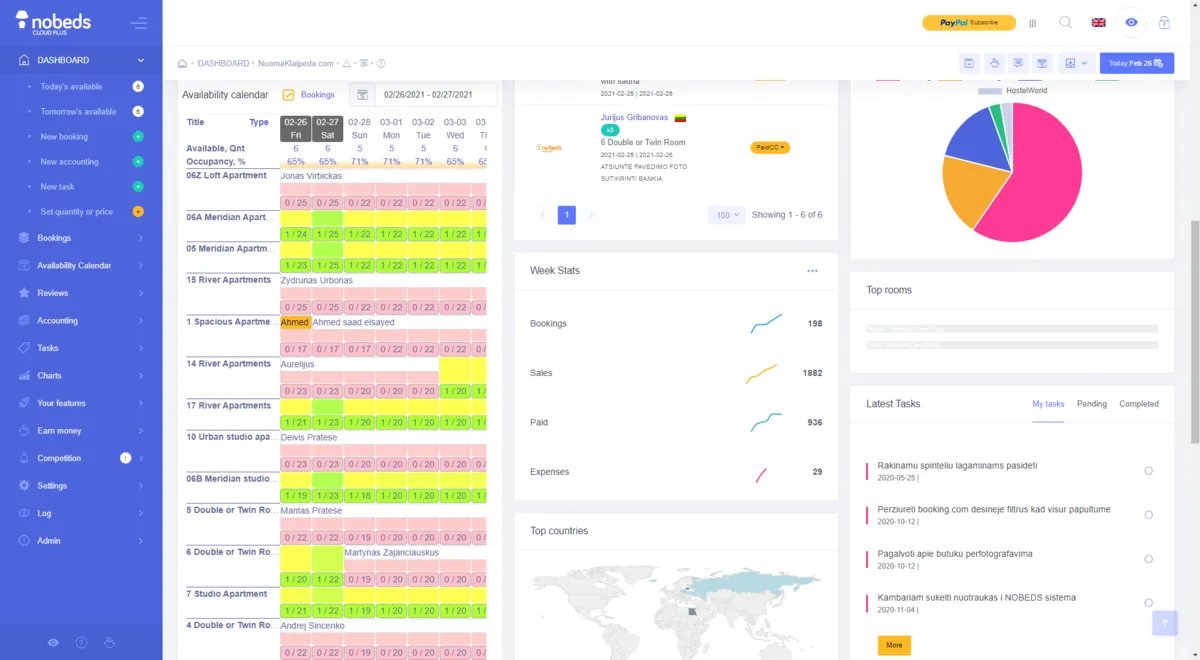Switch to the Pending tasks tab
This screenshot has width=1200, height=660.
click(x=1091, y=404)
